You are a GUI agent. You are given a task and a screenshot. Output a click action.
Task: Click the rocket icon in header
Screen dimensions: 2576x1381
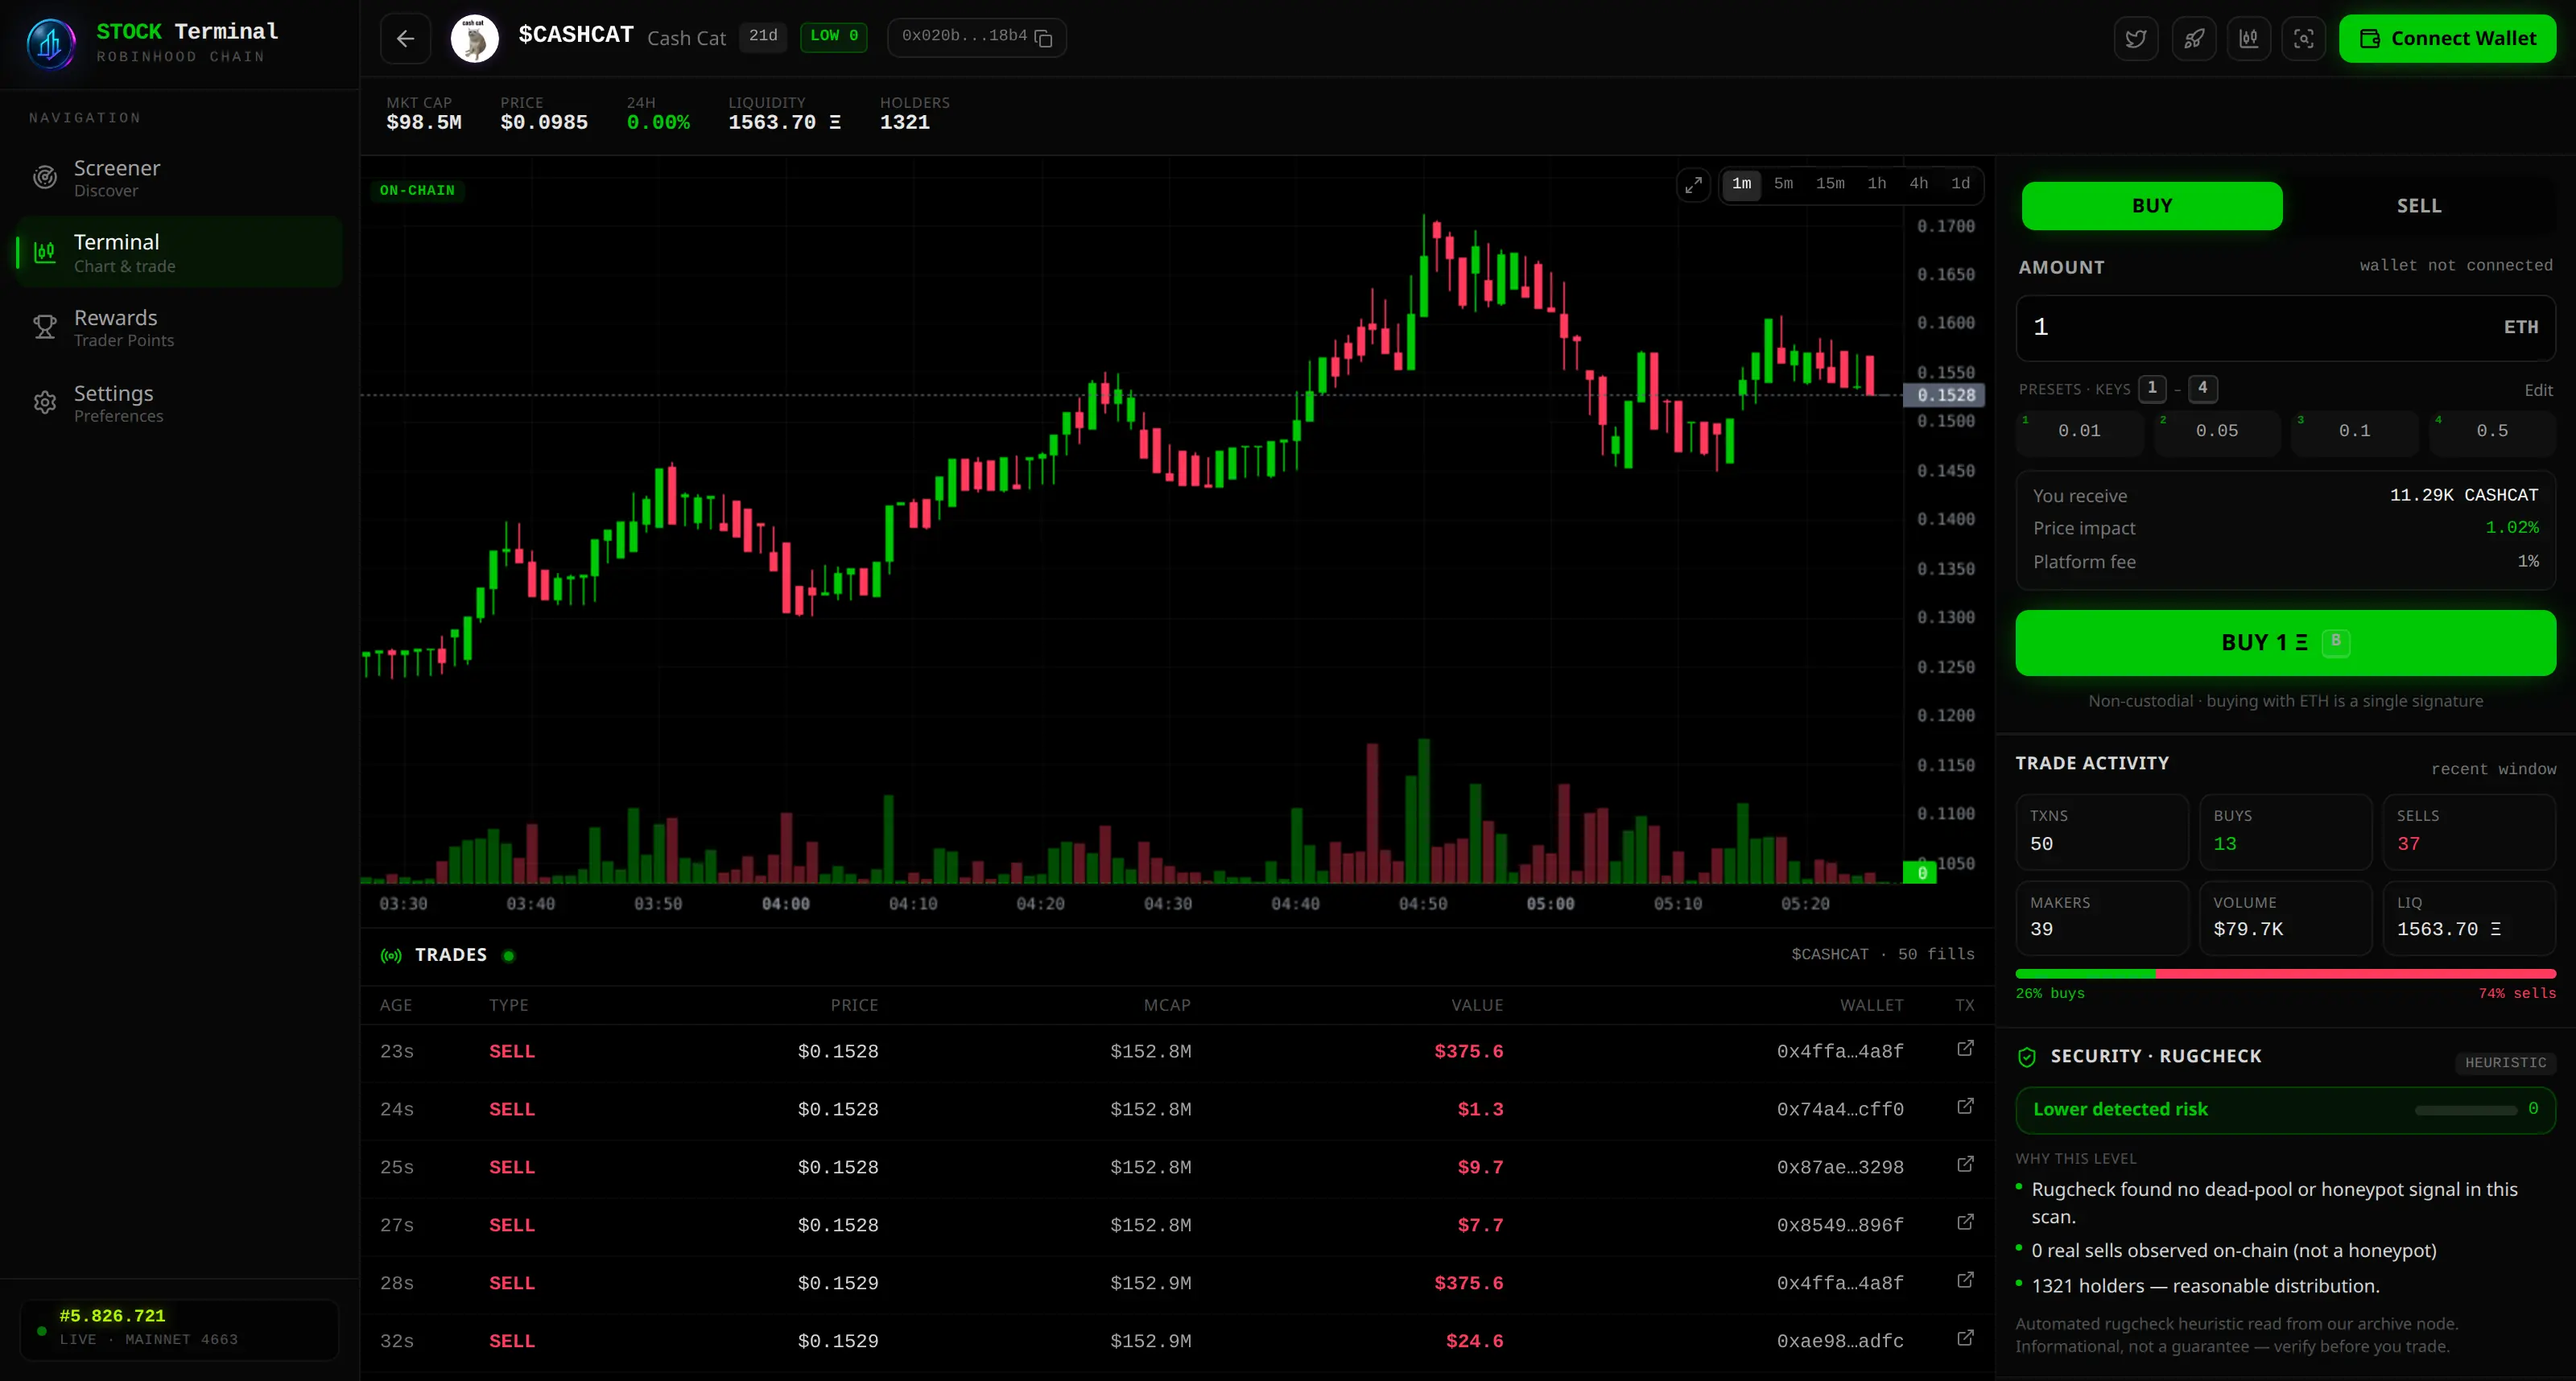[x=2193, y=38]
